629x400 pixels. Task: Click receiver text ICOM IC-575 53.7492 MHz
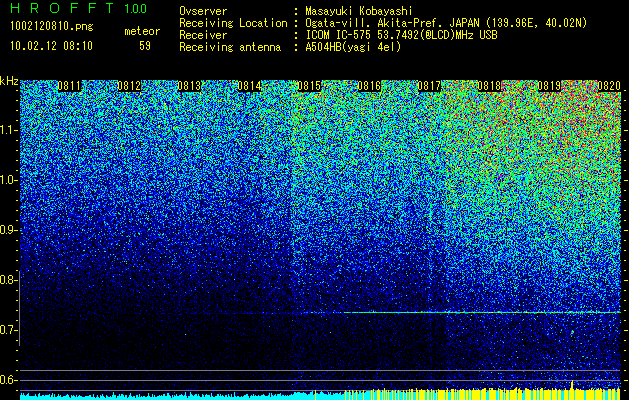click(x=401, y=35)
